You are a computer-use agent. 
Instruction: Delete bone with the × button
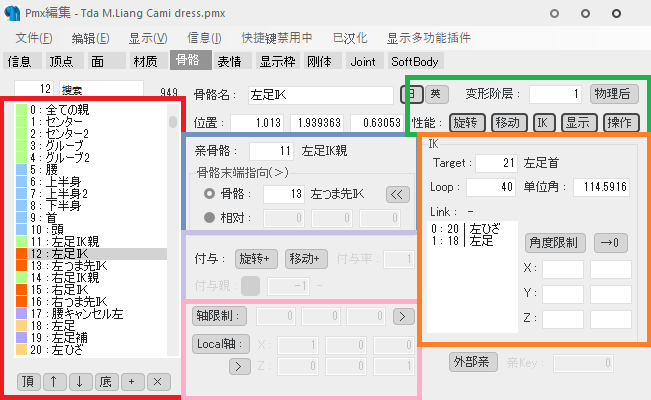pos(158,382)
